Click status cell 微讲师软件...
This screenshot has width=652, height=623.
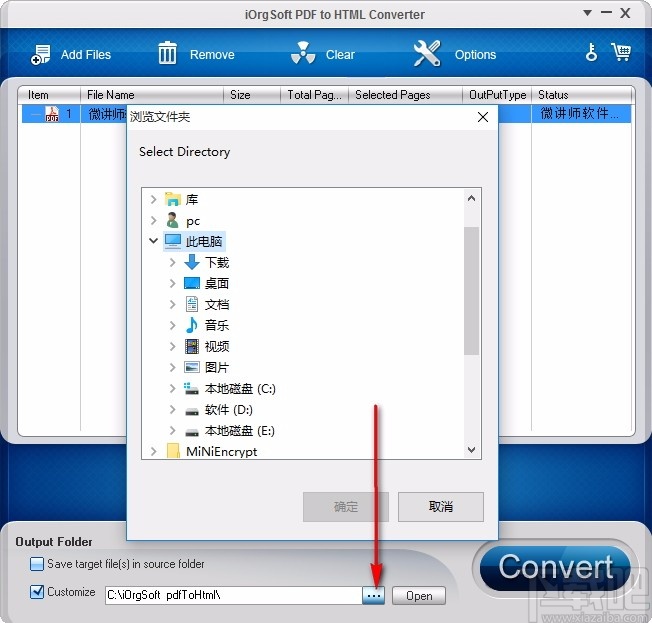pyautogui.click(x=581, y=114)
